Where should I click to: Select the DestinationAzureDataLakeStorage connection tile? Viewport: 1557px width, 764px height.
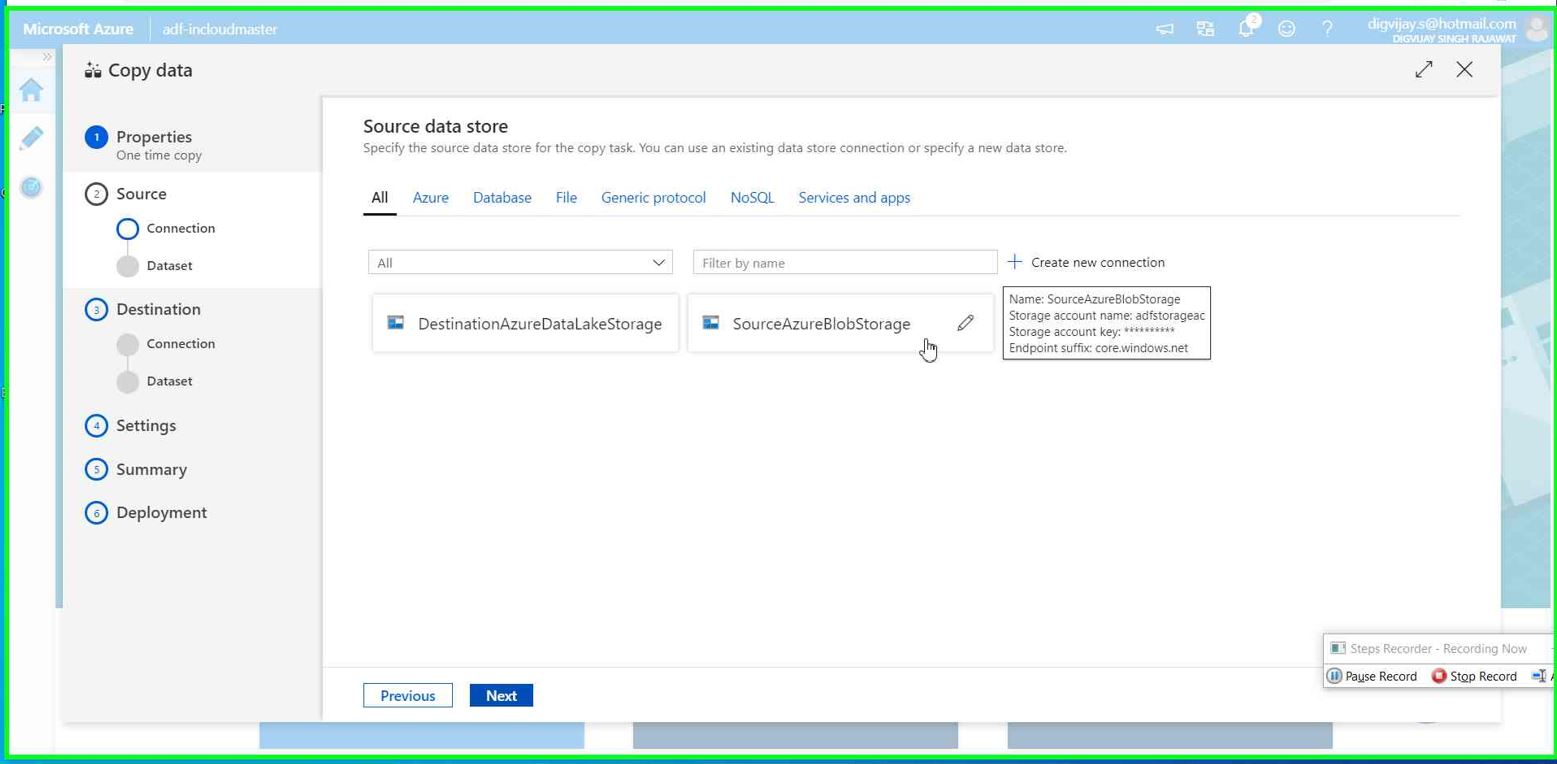[525, 323]
